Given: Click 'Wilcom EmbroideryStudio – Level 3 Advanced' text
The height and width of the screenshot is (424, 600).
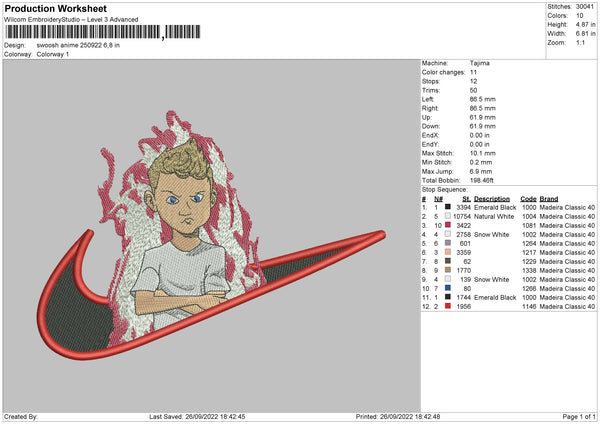Looking at the screenshot, I should point(71,20).
